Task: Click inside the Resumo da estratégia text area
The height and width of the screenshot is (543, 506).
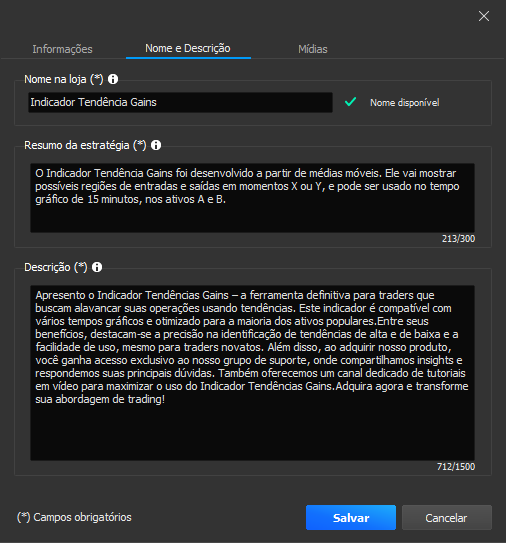Action: (x=252, y=198)
